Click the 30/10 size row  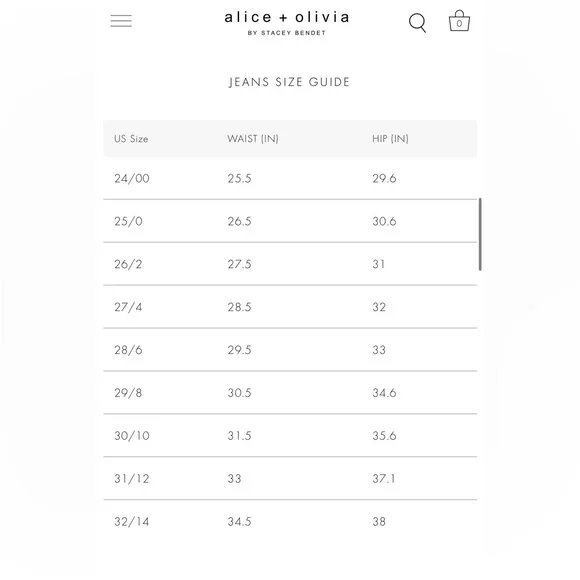tap(290, 435)
